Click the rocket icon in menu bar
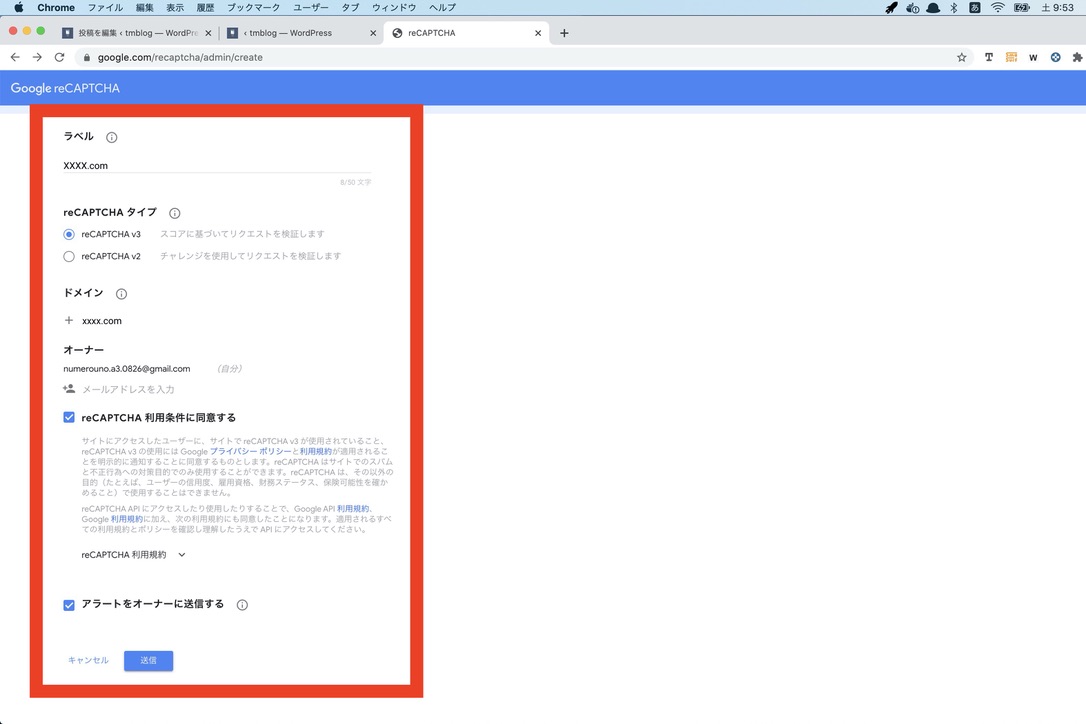 [891, 8]
